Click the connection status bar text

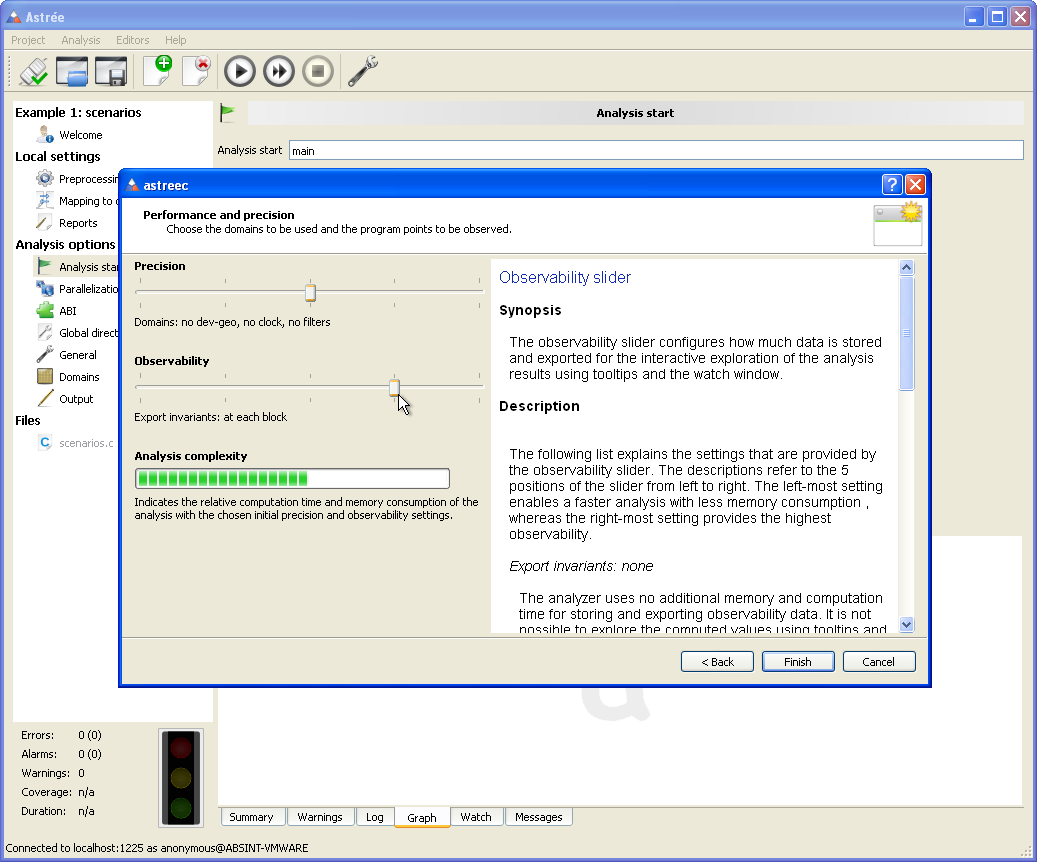point(157,848)
